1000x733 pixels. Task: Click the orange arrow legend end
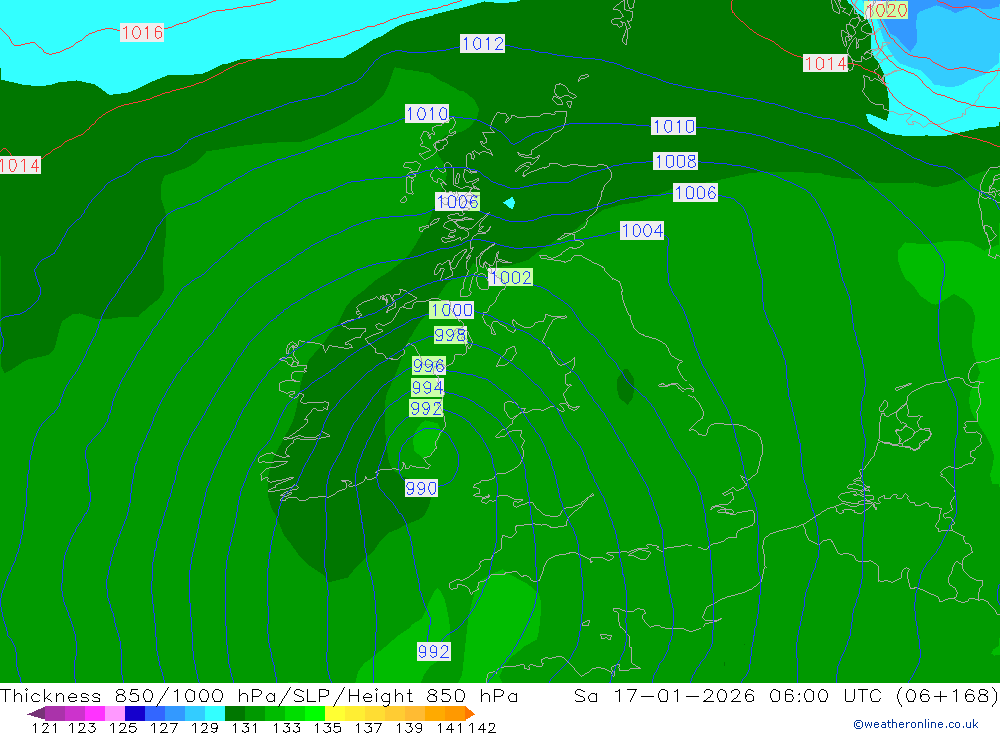click(x=470, y=713)
